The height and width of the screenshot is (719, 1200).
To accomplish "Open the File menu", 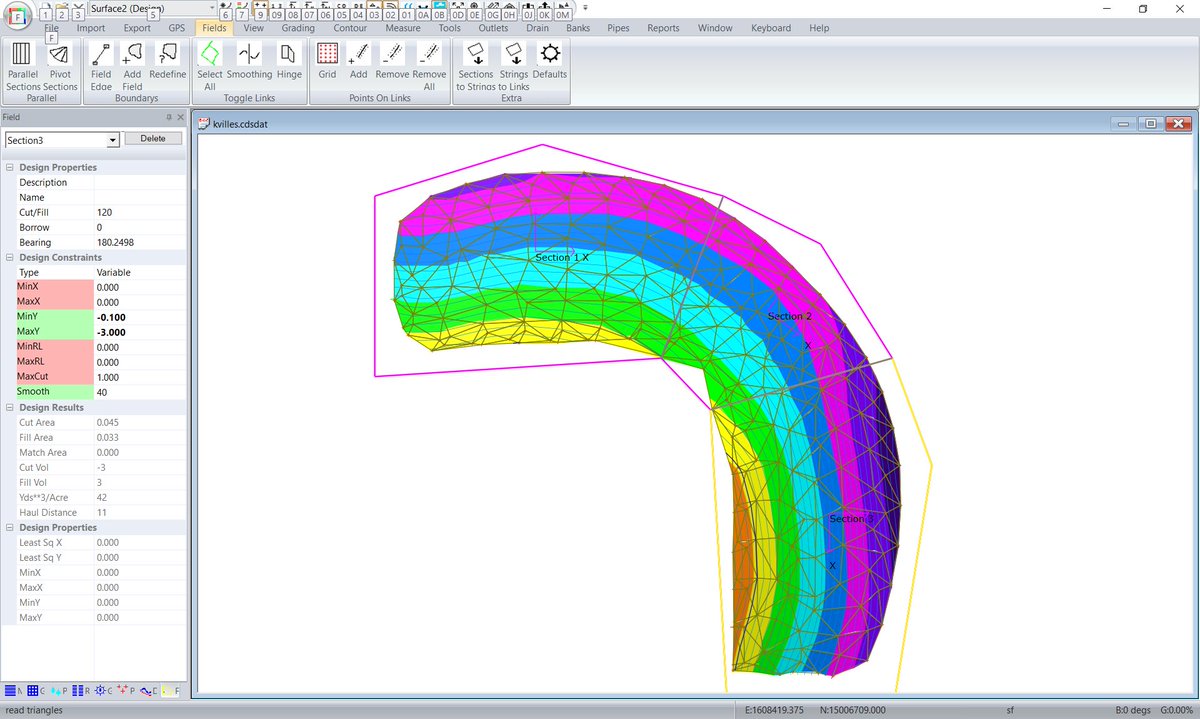I will tap(51, 28).
